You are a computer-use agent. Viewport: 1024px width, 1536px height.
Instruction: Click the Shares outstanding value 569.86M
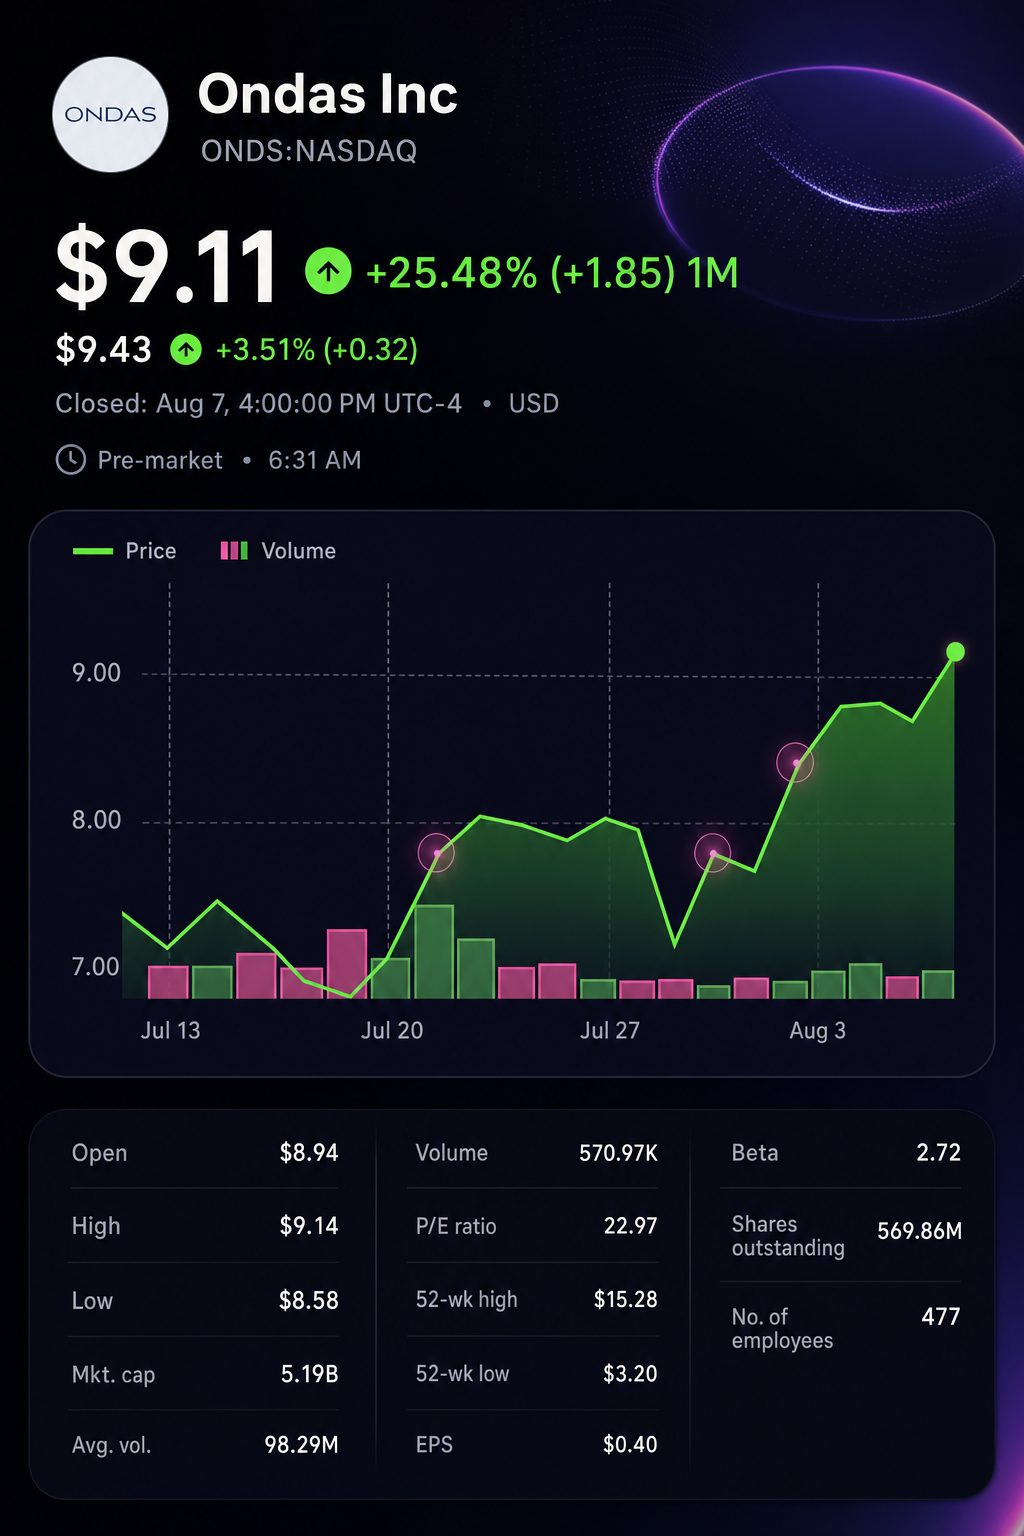(x=920, y=1231)
